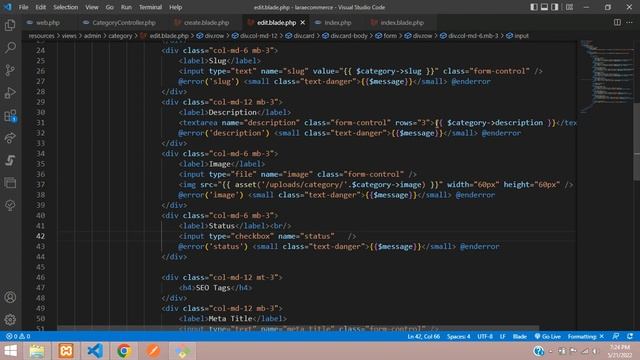This screenshot has height=360, width=640.
Task: Click the Windows Start button
Action: 11,351
